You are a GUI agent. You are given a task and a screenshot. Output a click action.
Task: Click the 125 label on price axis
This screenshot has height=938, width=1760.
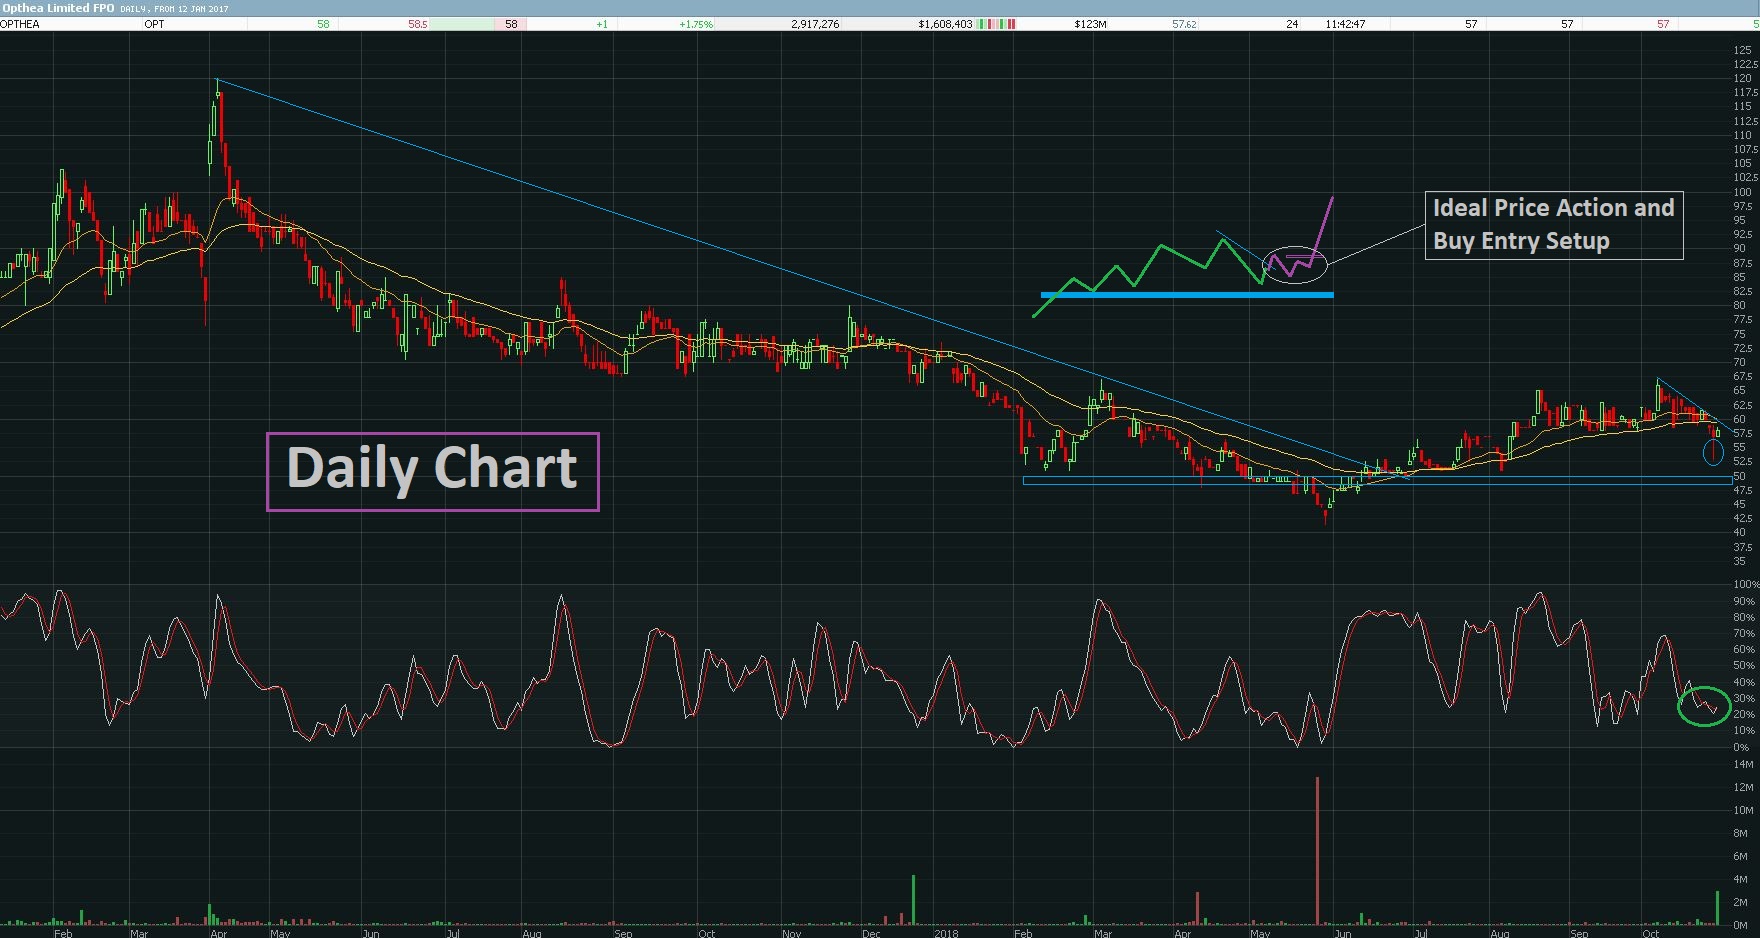point(1742,49)
